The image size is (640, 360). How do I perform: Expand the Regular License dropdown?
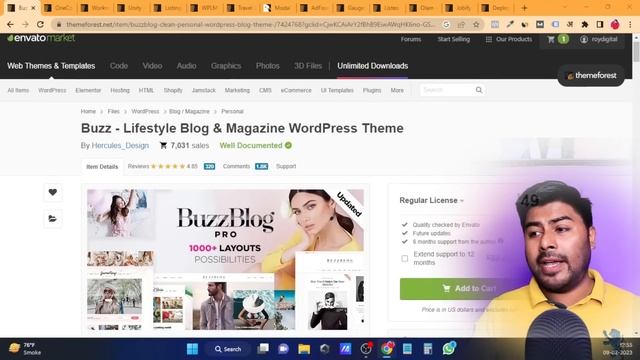tap(431, 200)
